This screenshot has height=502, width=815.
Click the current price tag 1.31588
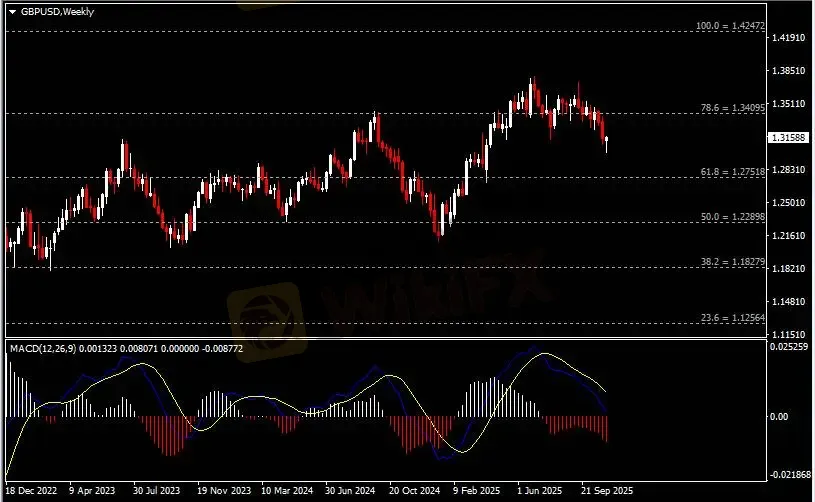click(x=788, y=138)
